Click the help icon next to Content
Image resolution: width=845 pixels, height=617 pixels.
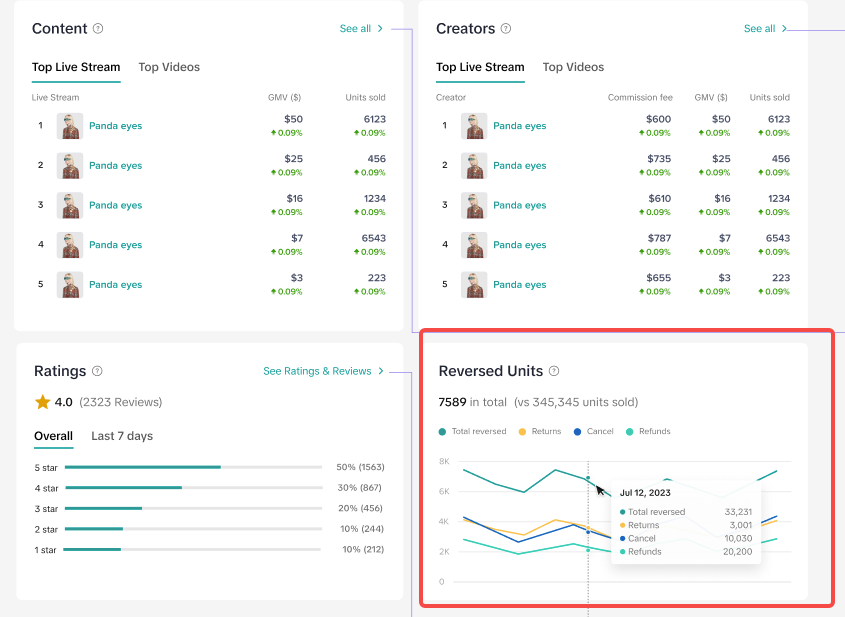[98, 29]
